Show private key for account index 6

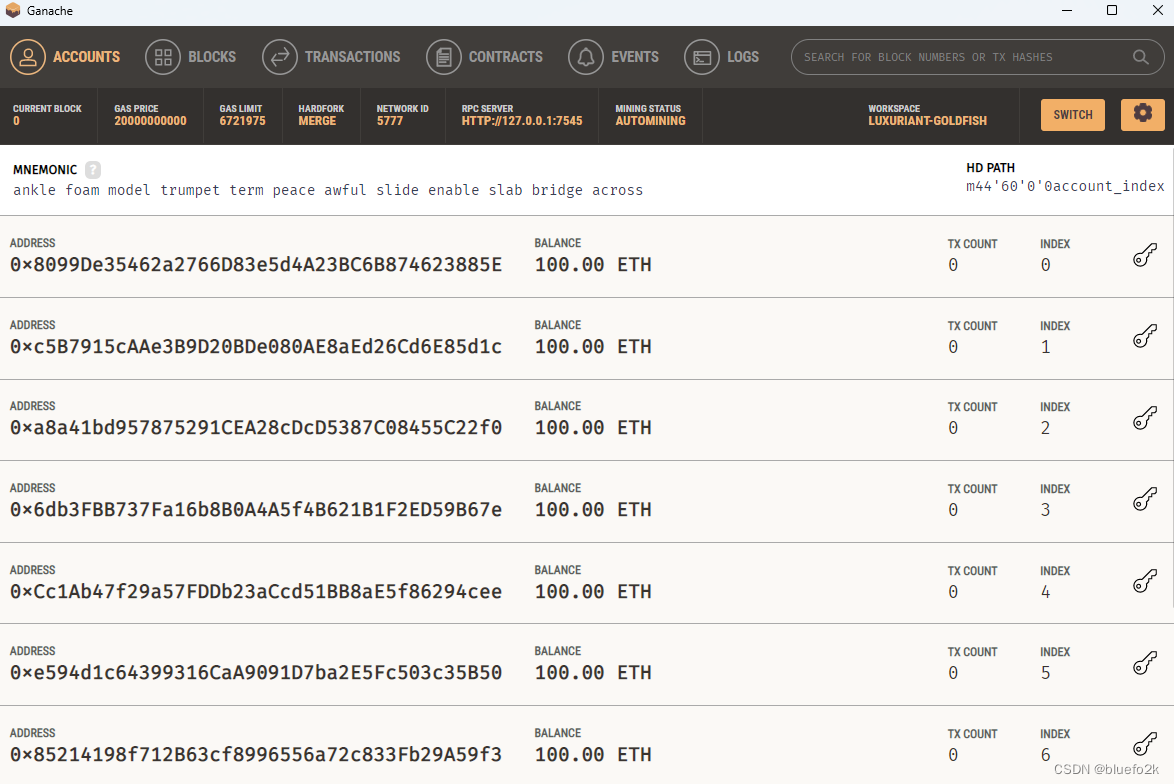1145,745
